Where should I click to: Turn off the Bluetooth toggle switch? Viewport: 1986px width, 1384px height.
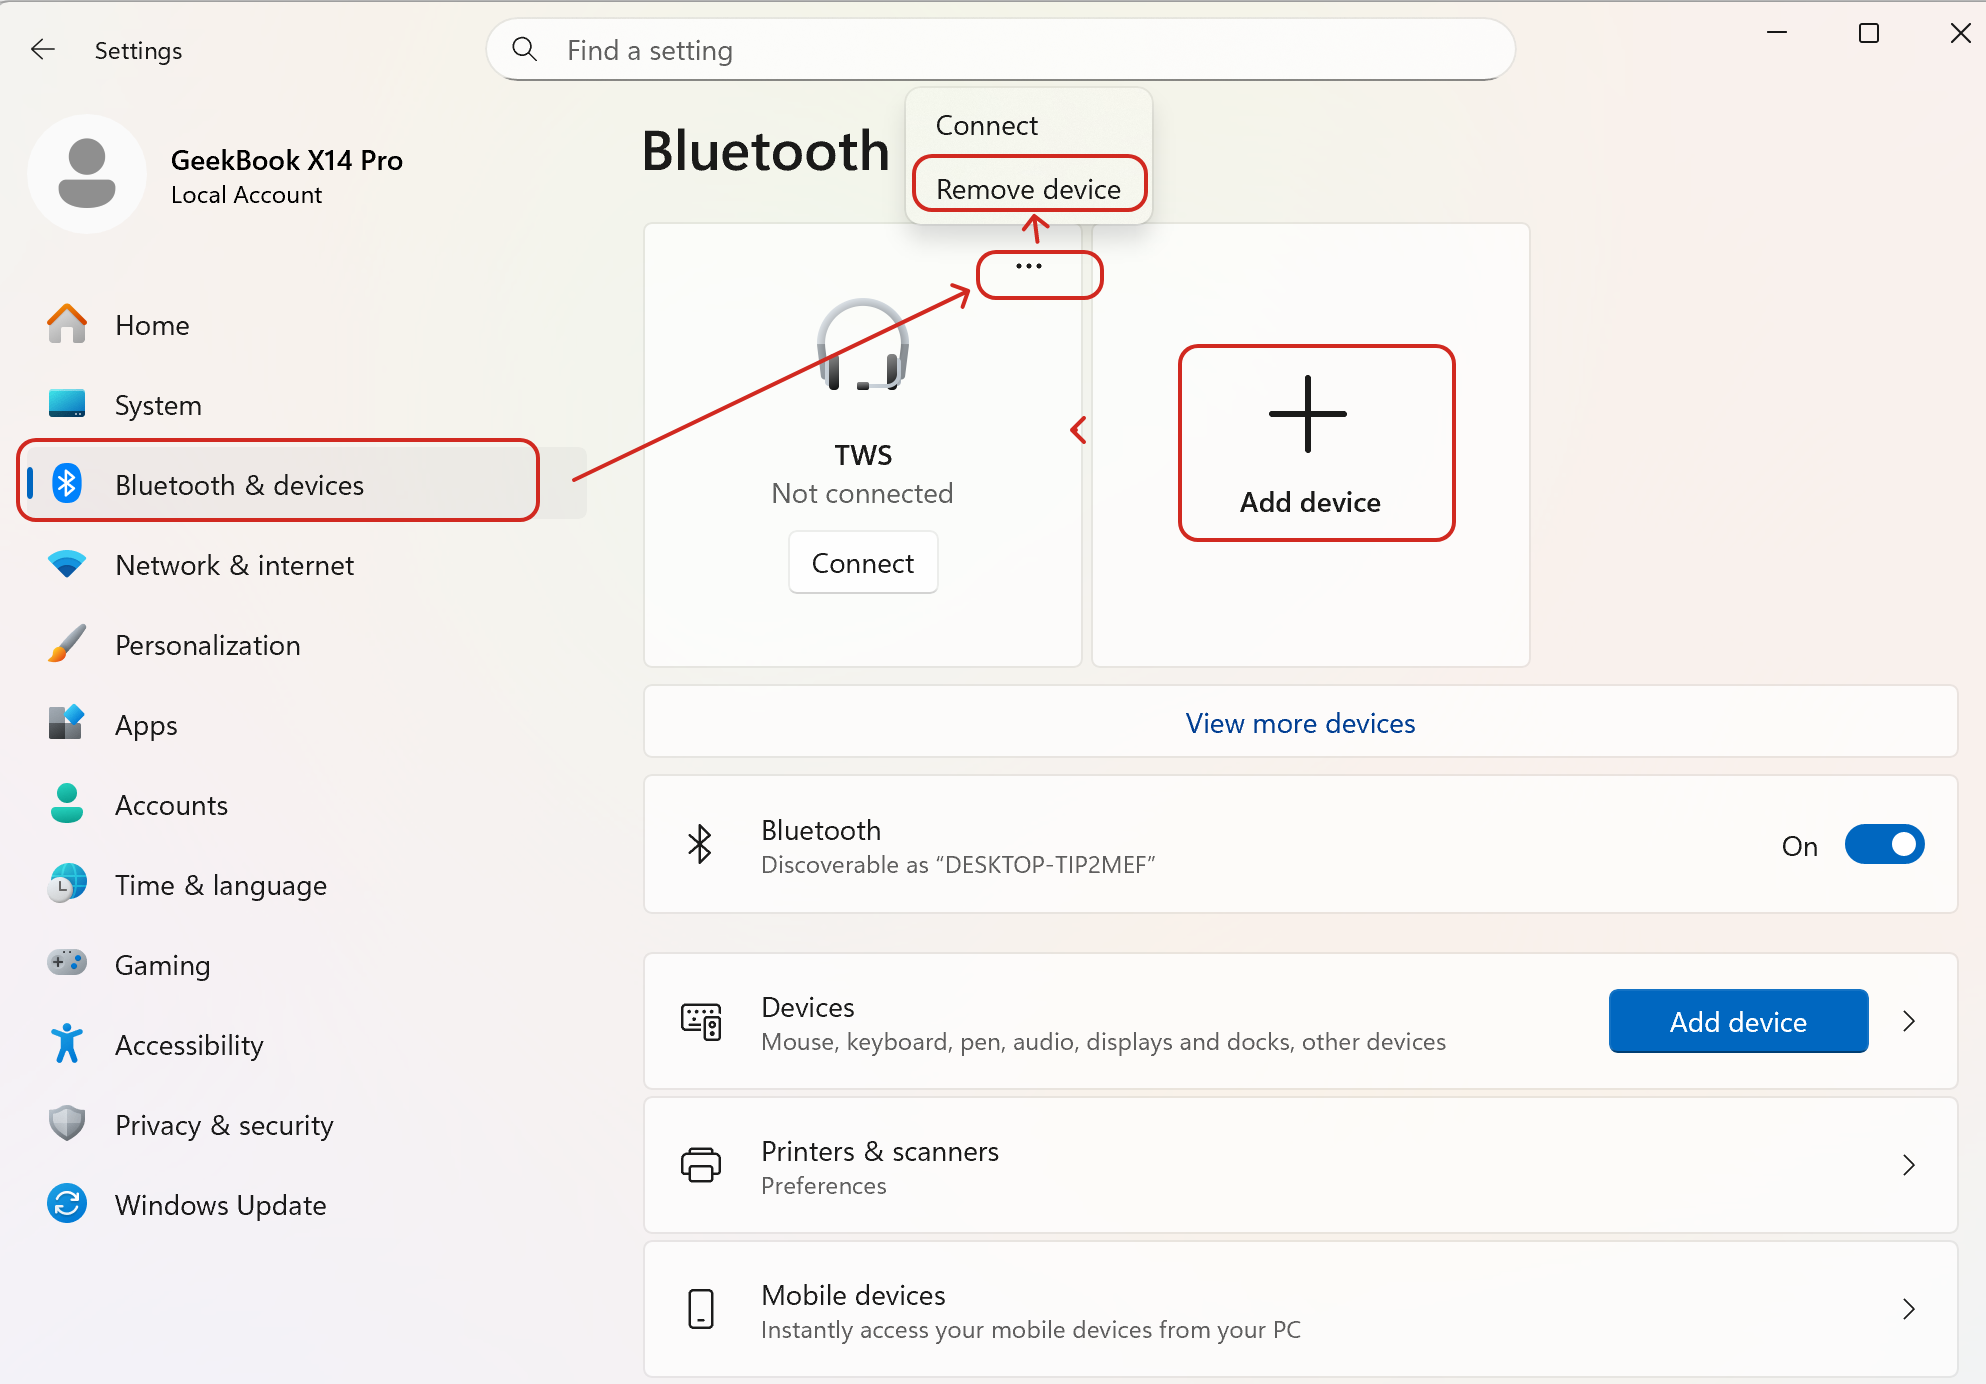click(1884, 845)
